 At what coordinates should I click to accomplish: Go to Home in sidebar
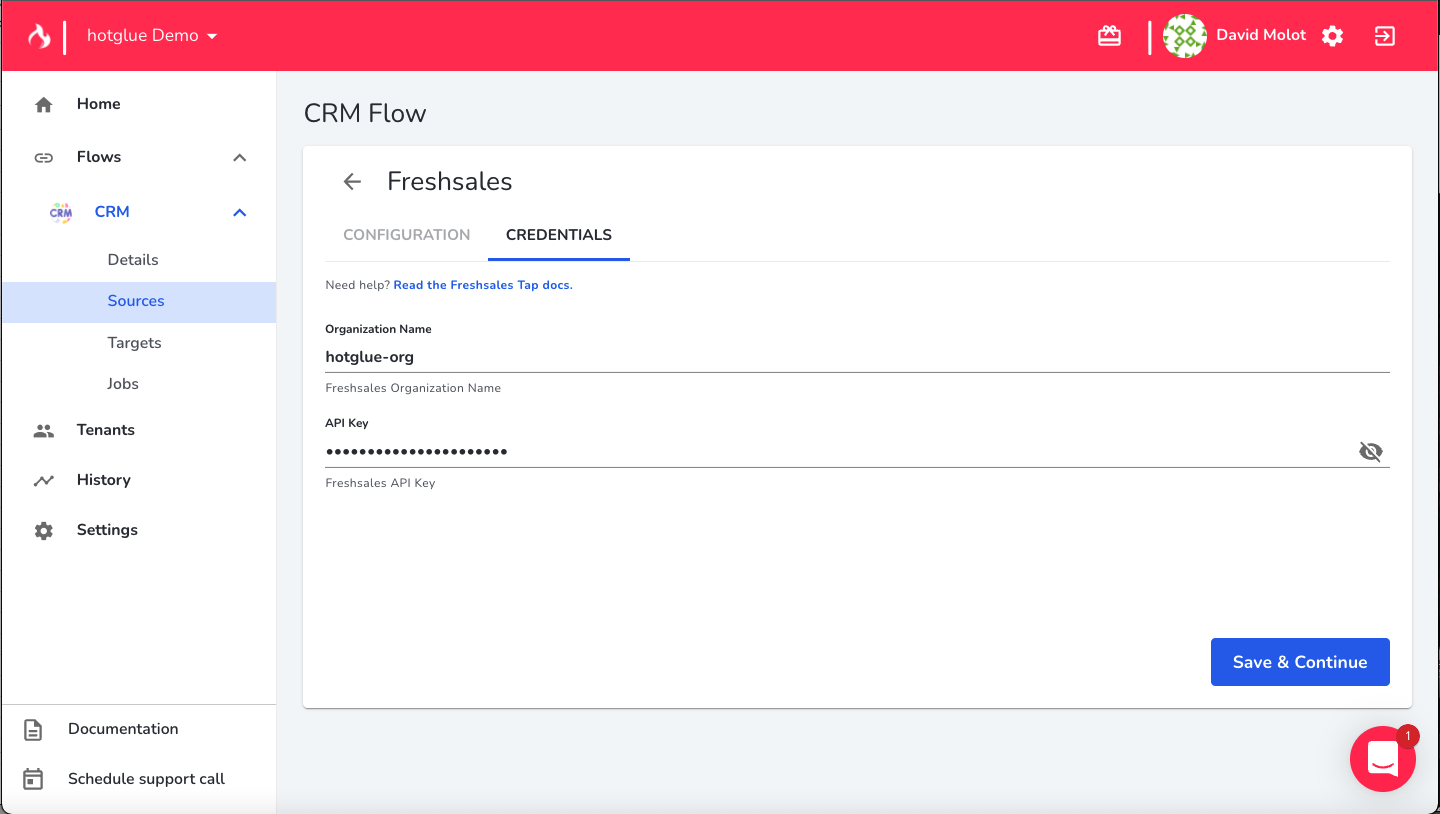(98, 104)
